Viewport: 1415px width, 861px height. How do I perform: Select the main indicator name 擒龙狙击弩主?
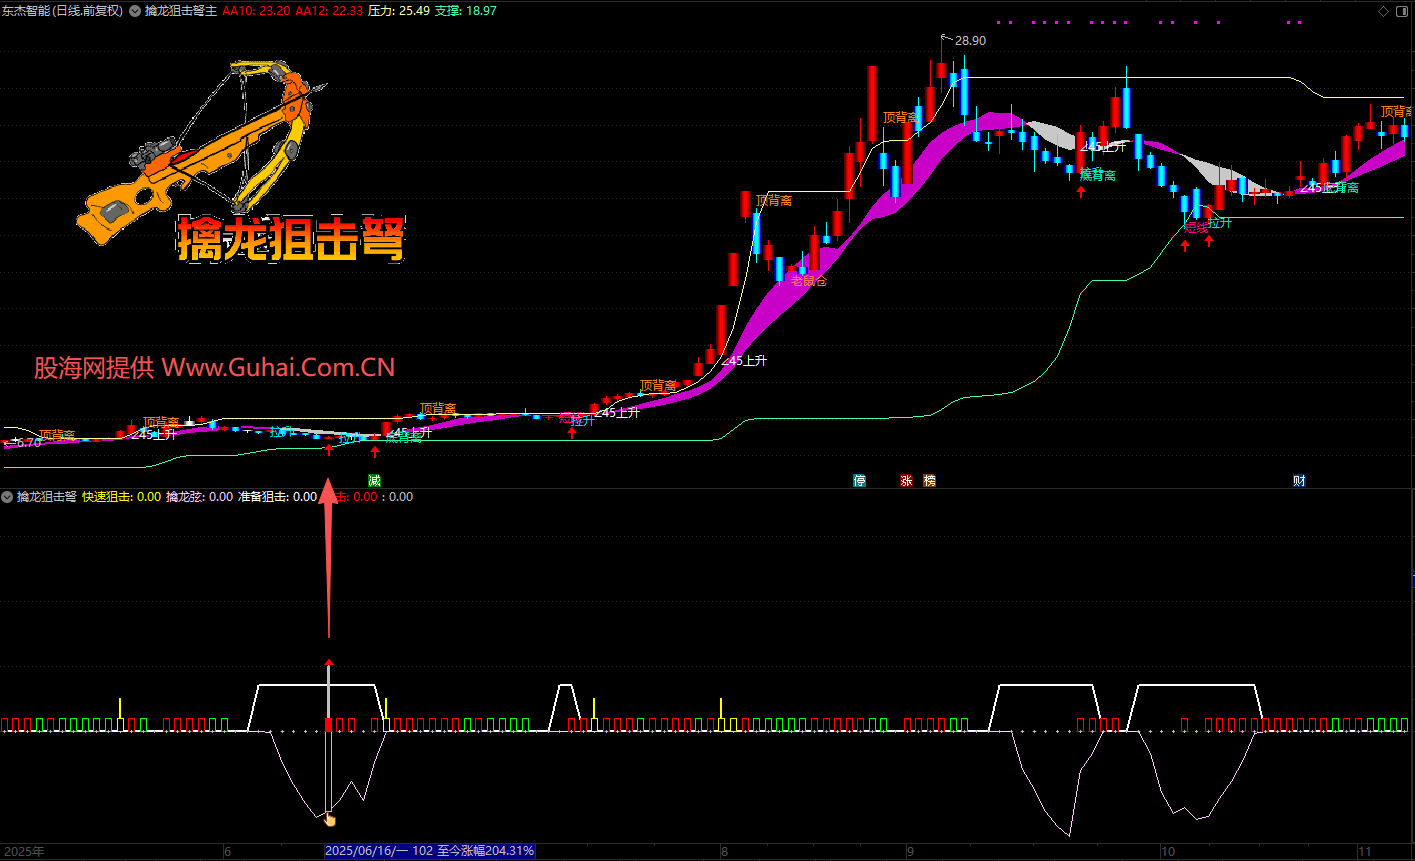[x=181, y=11]
